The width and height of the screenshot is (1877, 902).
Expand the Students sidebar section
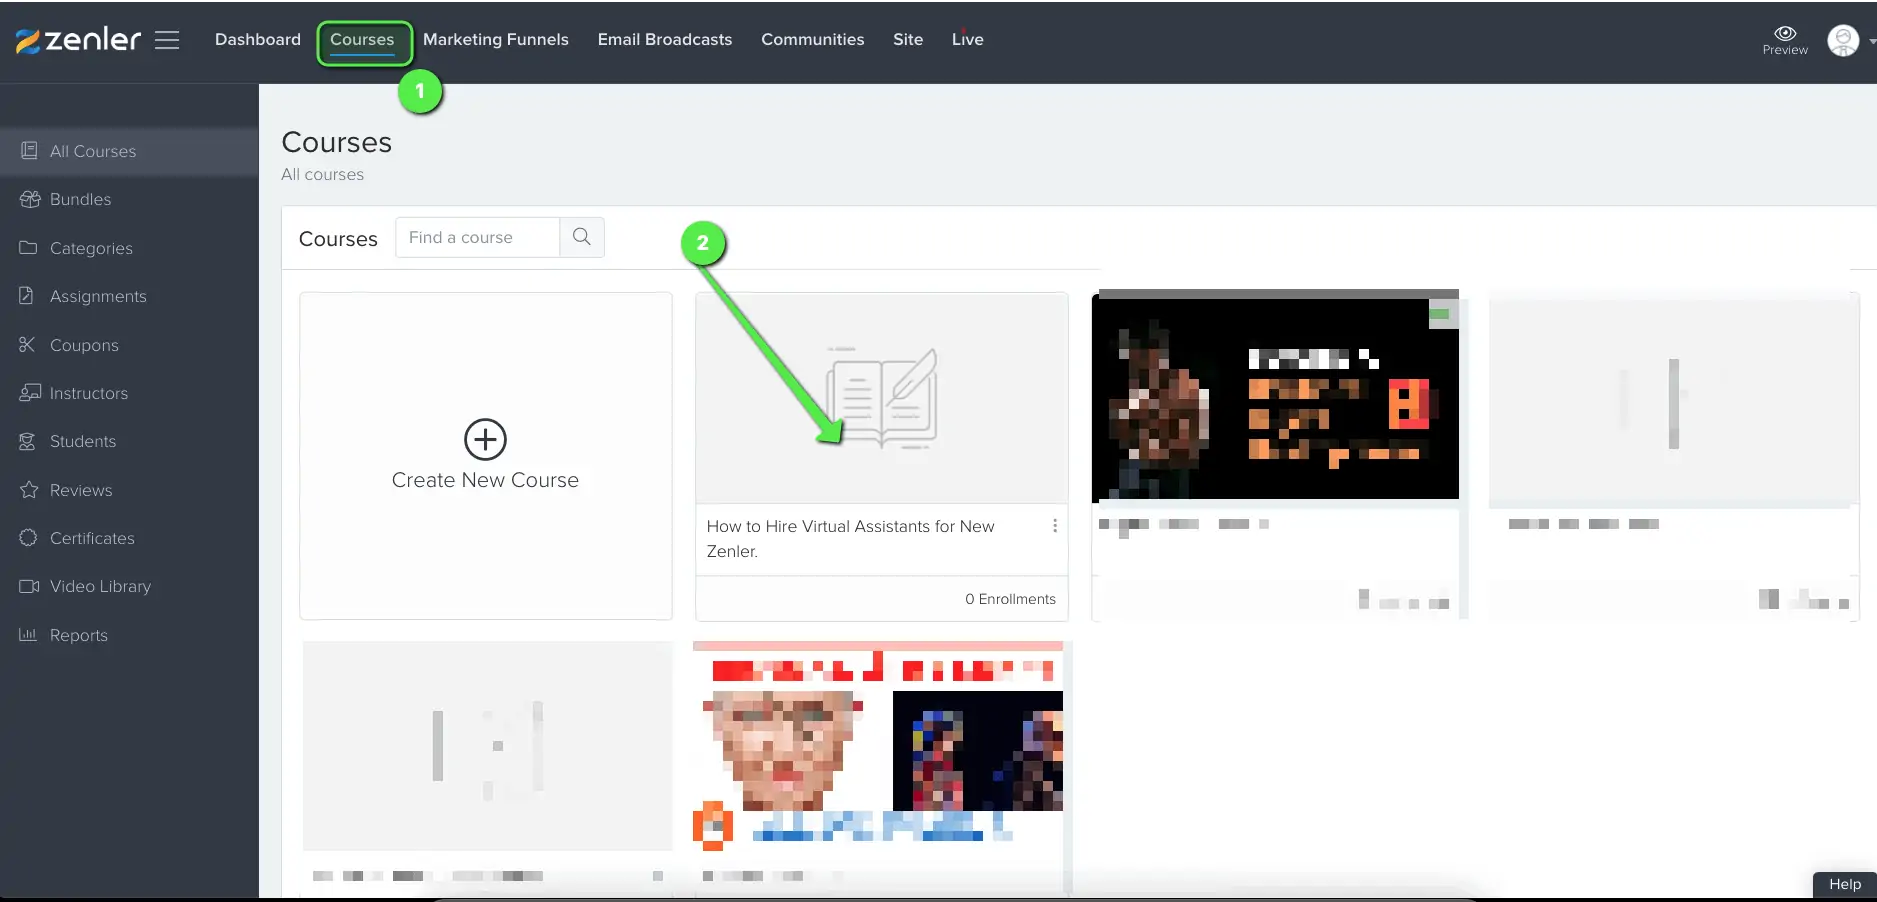click(x=83, y=441)
